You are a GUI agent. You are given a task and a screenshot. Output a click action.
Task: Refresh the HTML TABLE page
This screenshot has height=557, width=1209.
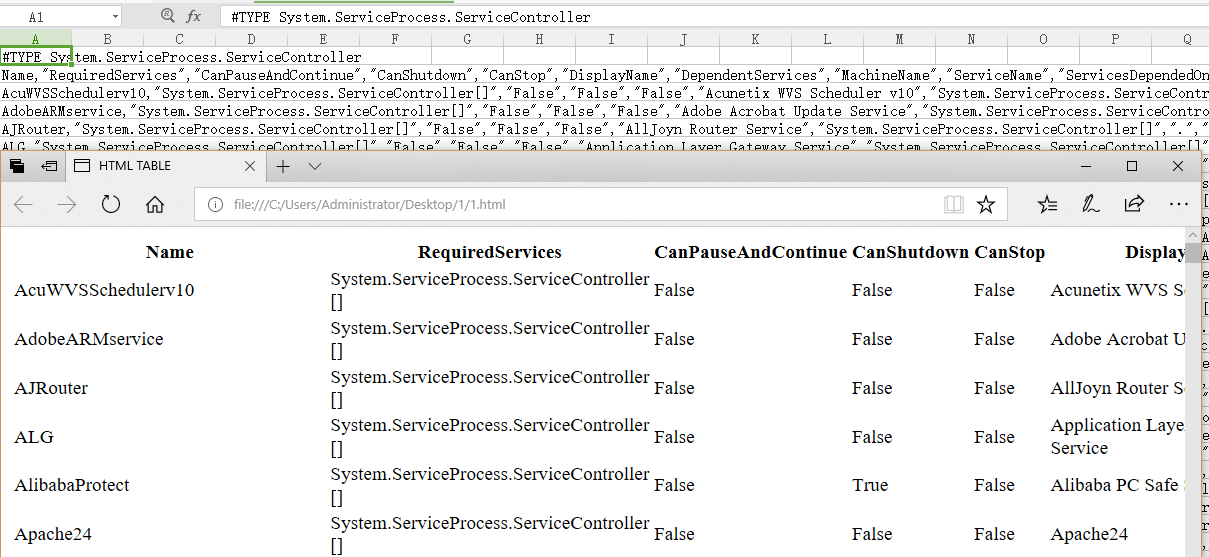coord(111,204)
